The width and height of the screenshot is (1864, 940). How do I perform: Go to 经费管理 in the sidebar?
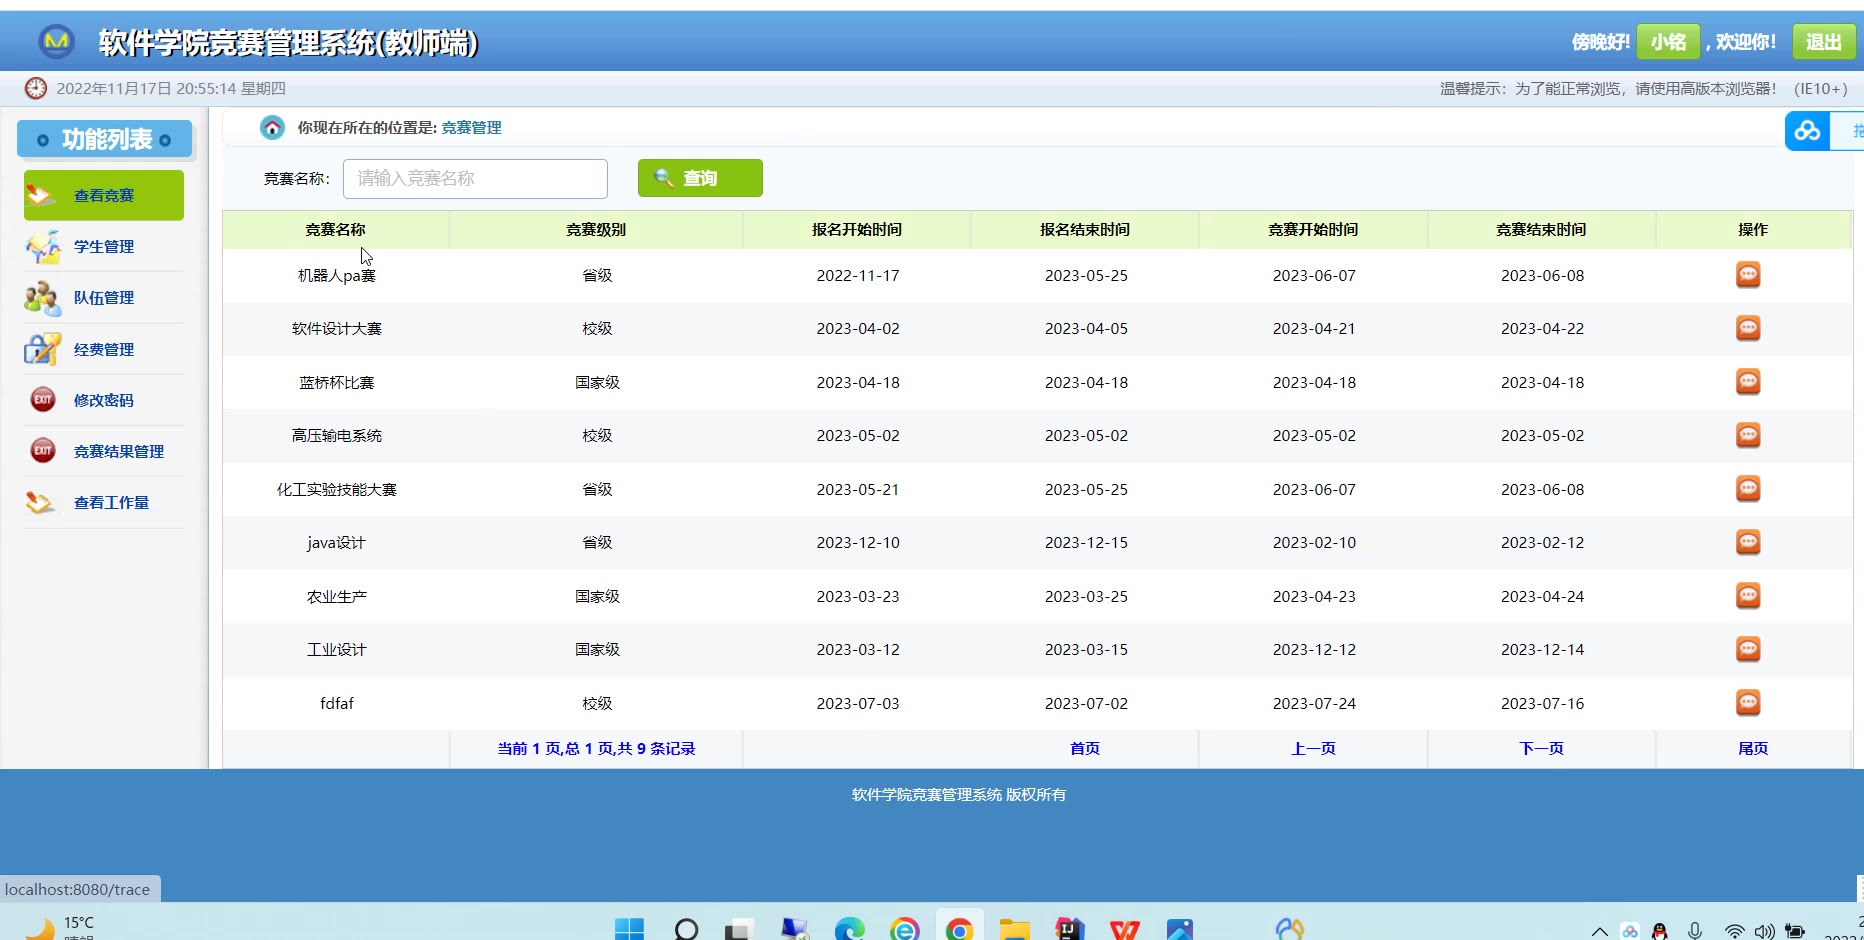[x=104, y=350]
